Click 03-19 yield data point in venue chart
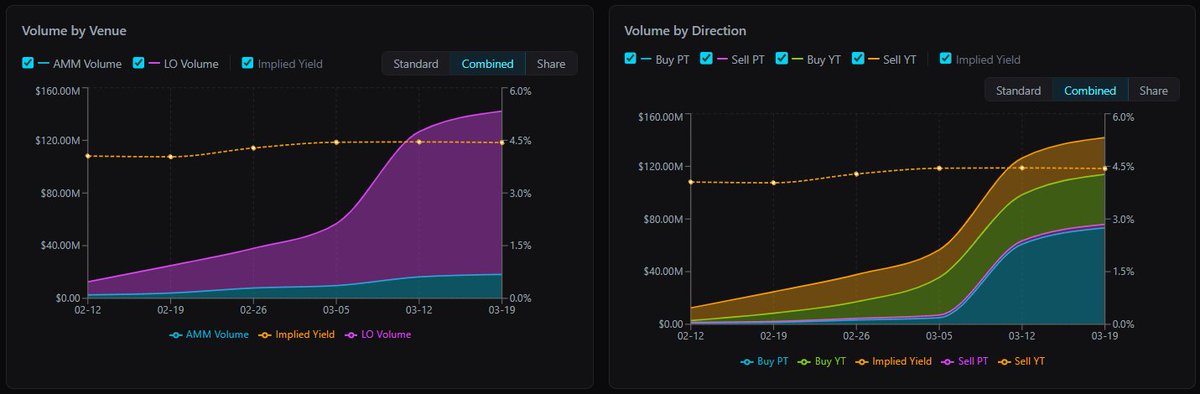Screen dimensions: 1200x394 [x=502, y=142]
